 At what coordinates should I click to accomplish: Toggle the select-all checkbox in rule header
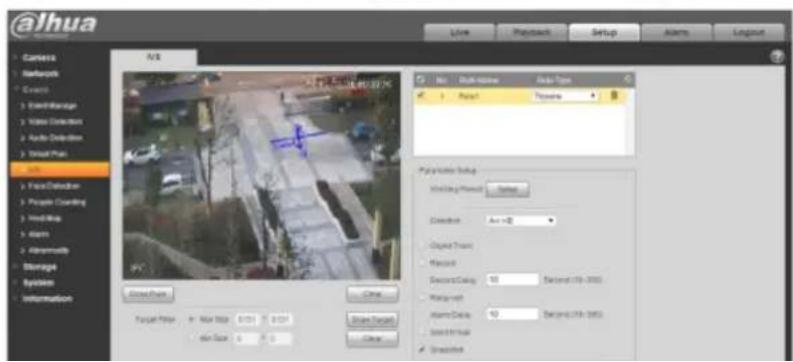pos(421,79)
